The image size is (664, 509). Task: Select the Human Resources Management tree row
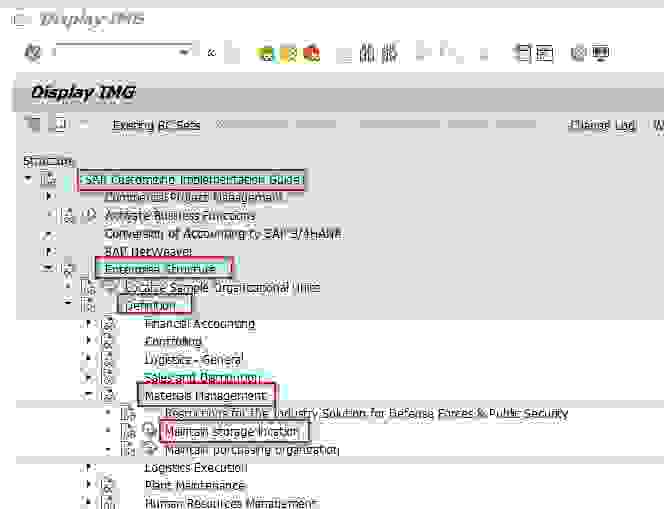(x=230, y=503)
